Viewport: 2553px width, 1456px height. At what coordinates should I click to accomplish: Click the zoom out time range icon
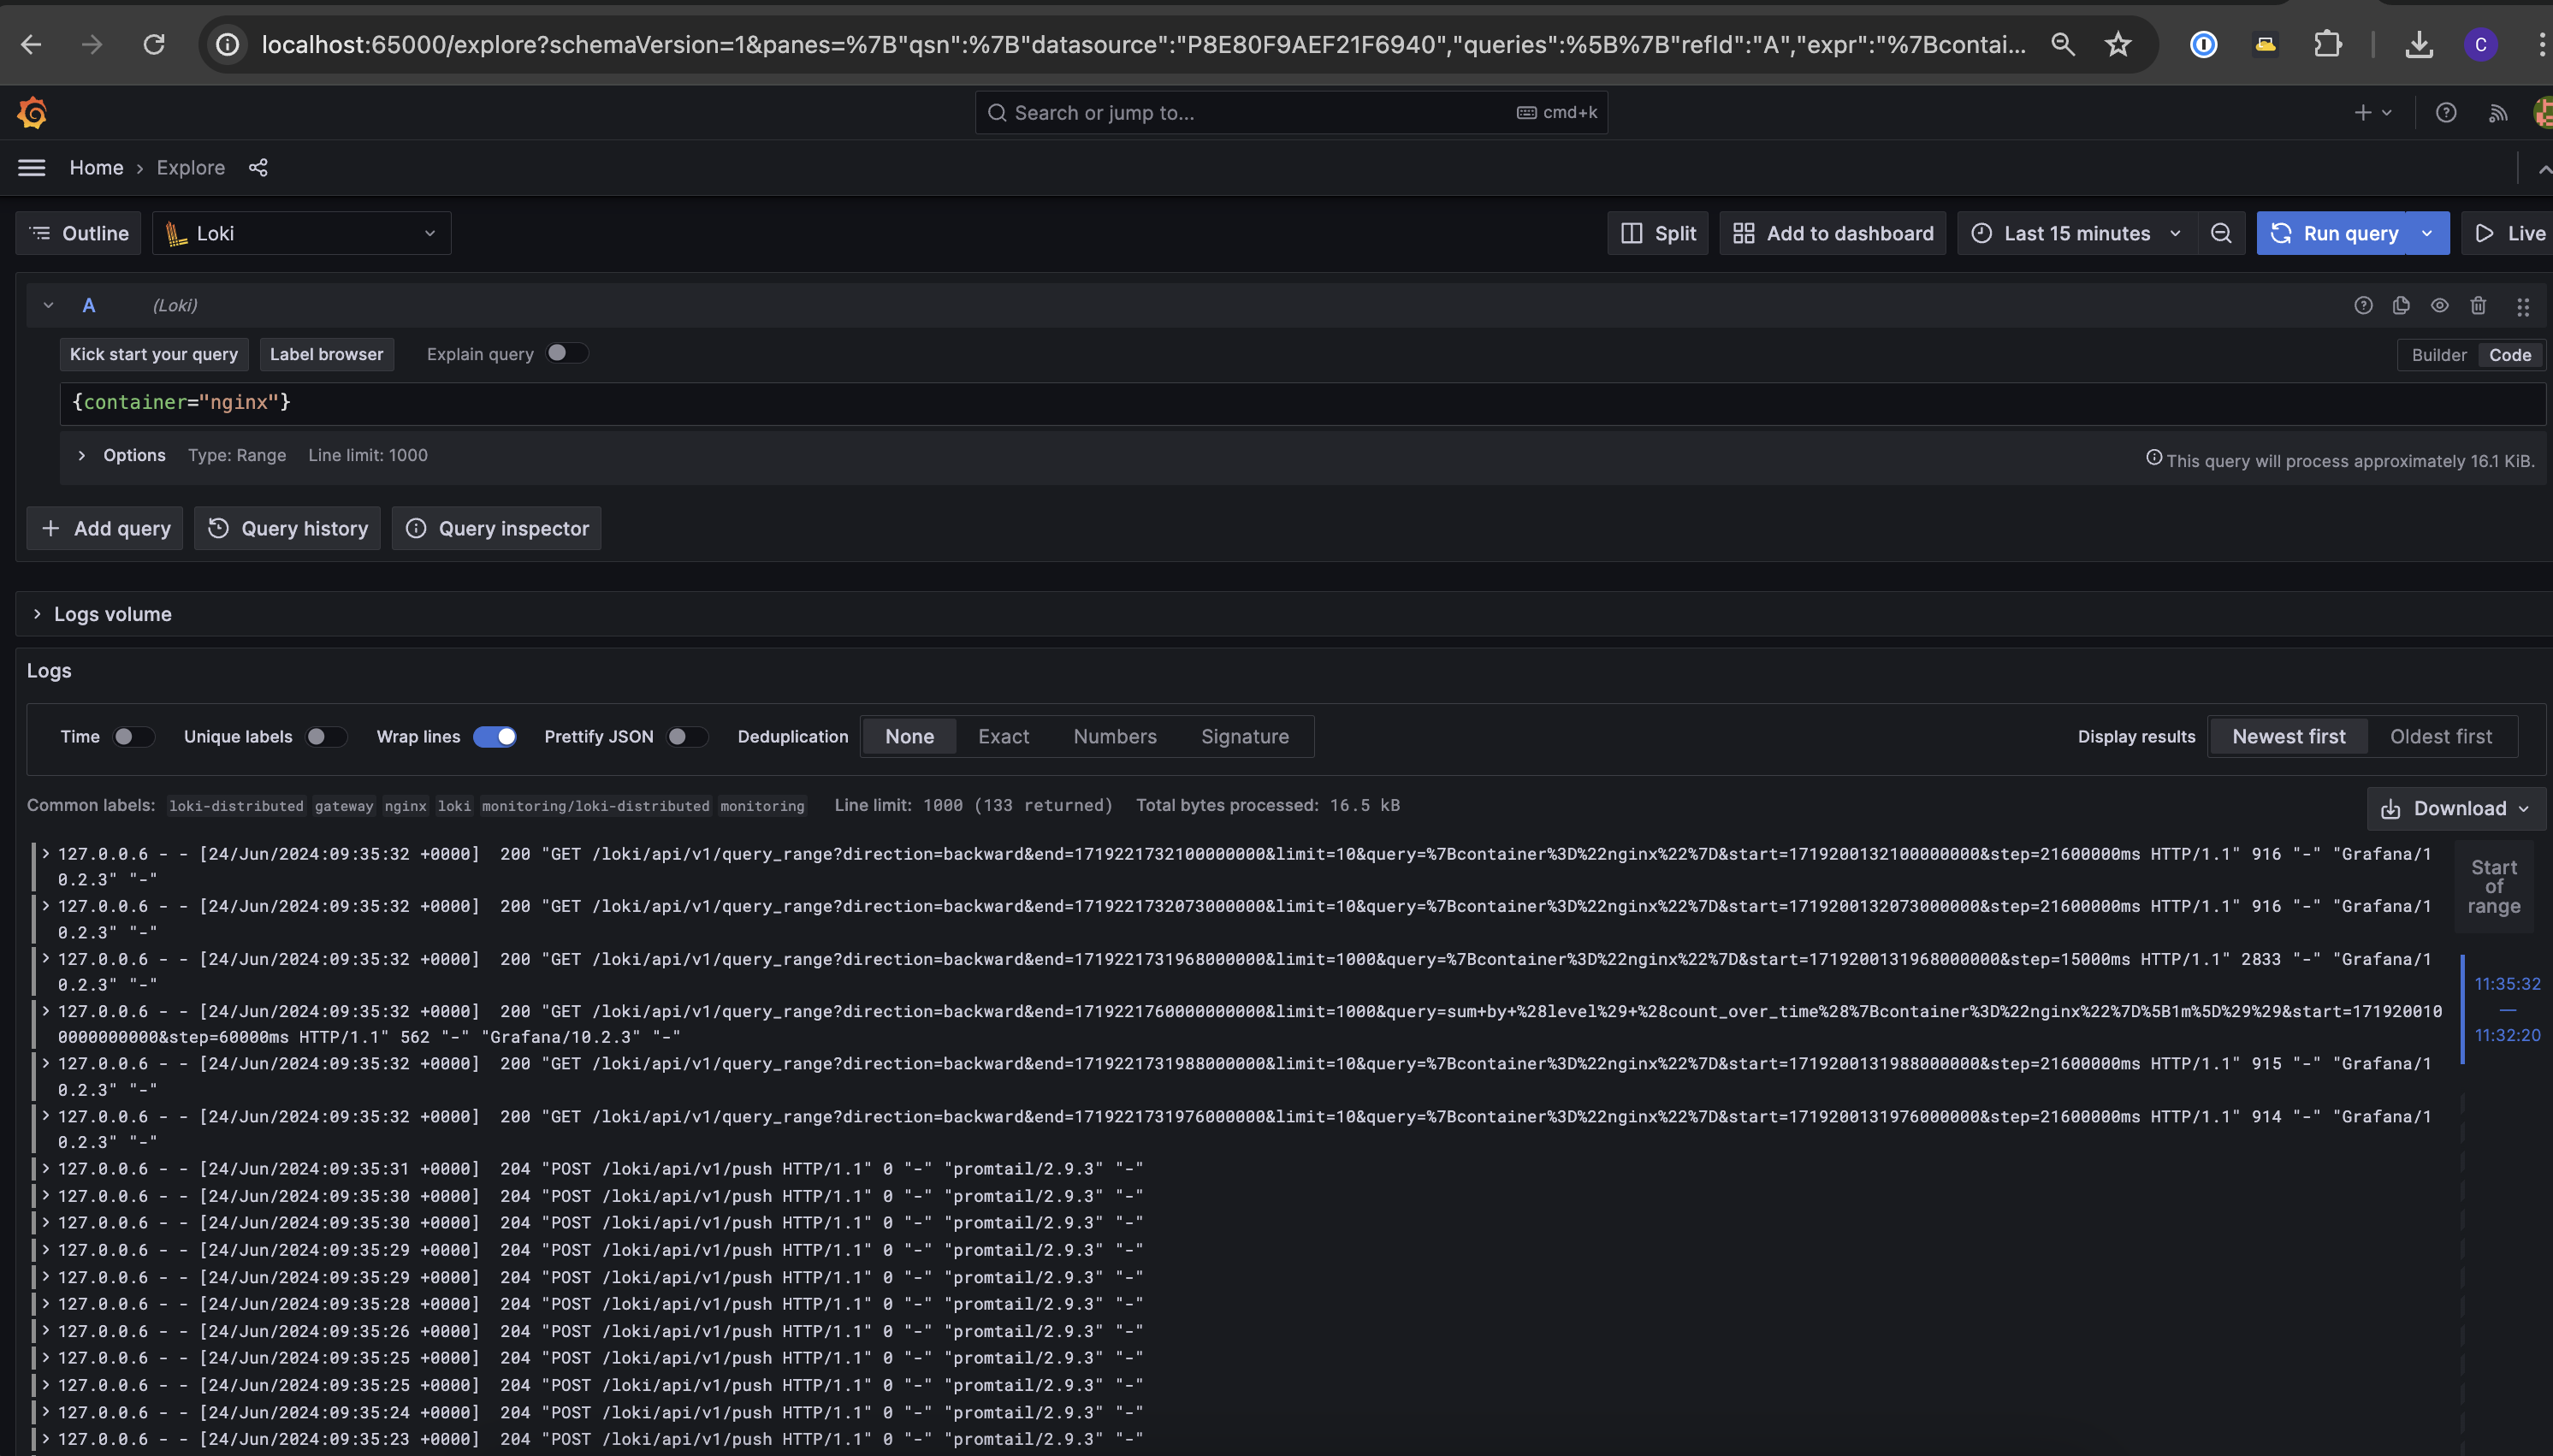[x=2221, y=233]
